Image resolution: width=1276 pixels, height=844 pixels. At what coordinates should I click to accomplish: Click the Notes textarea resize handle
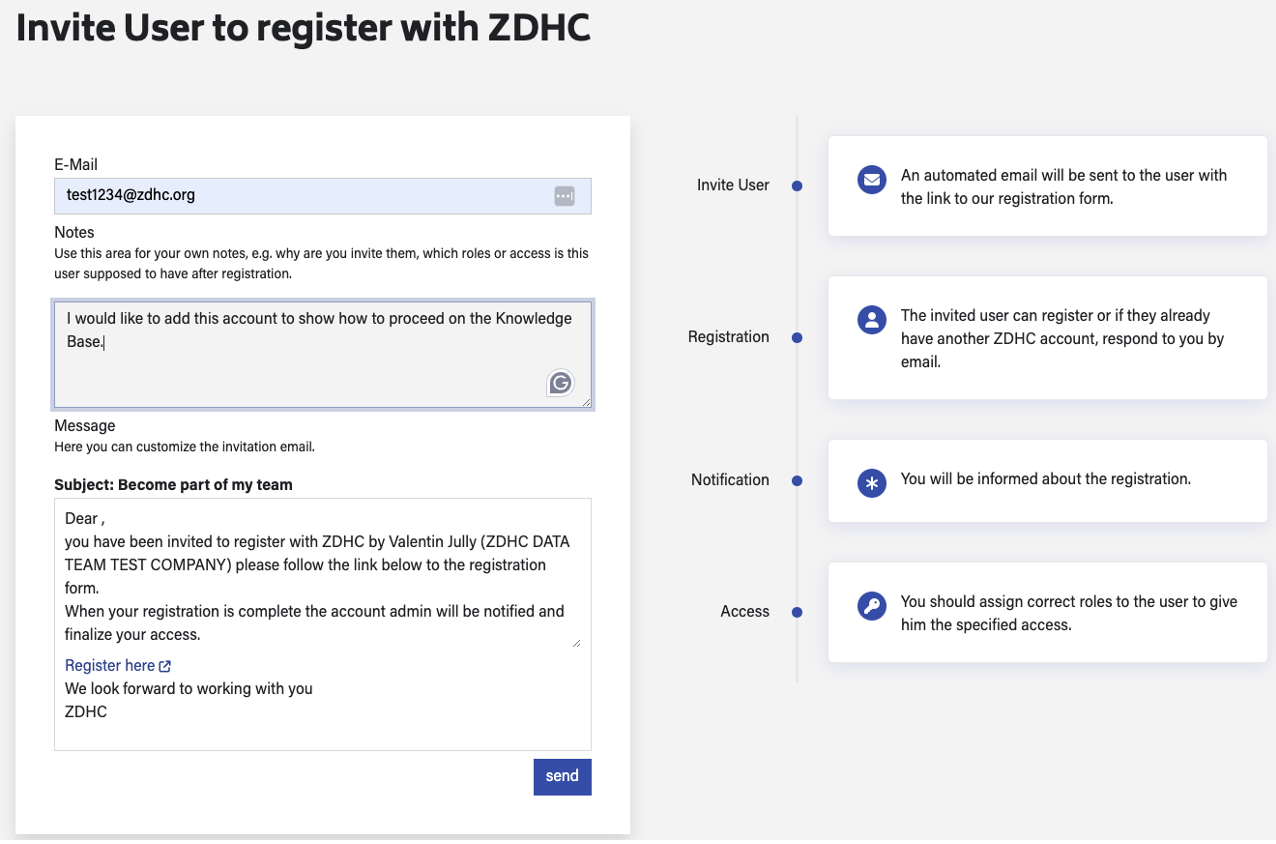click(586, 402)
